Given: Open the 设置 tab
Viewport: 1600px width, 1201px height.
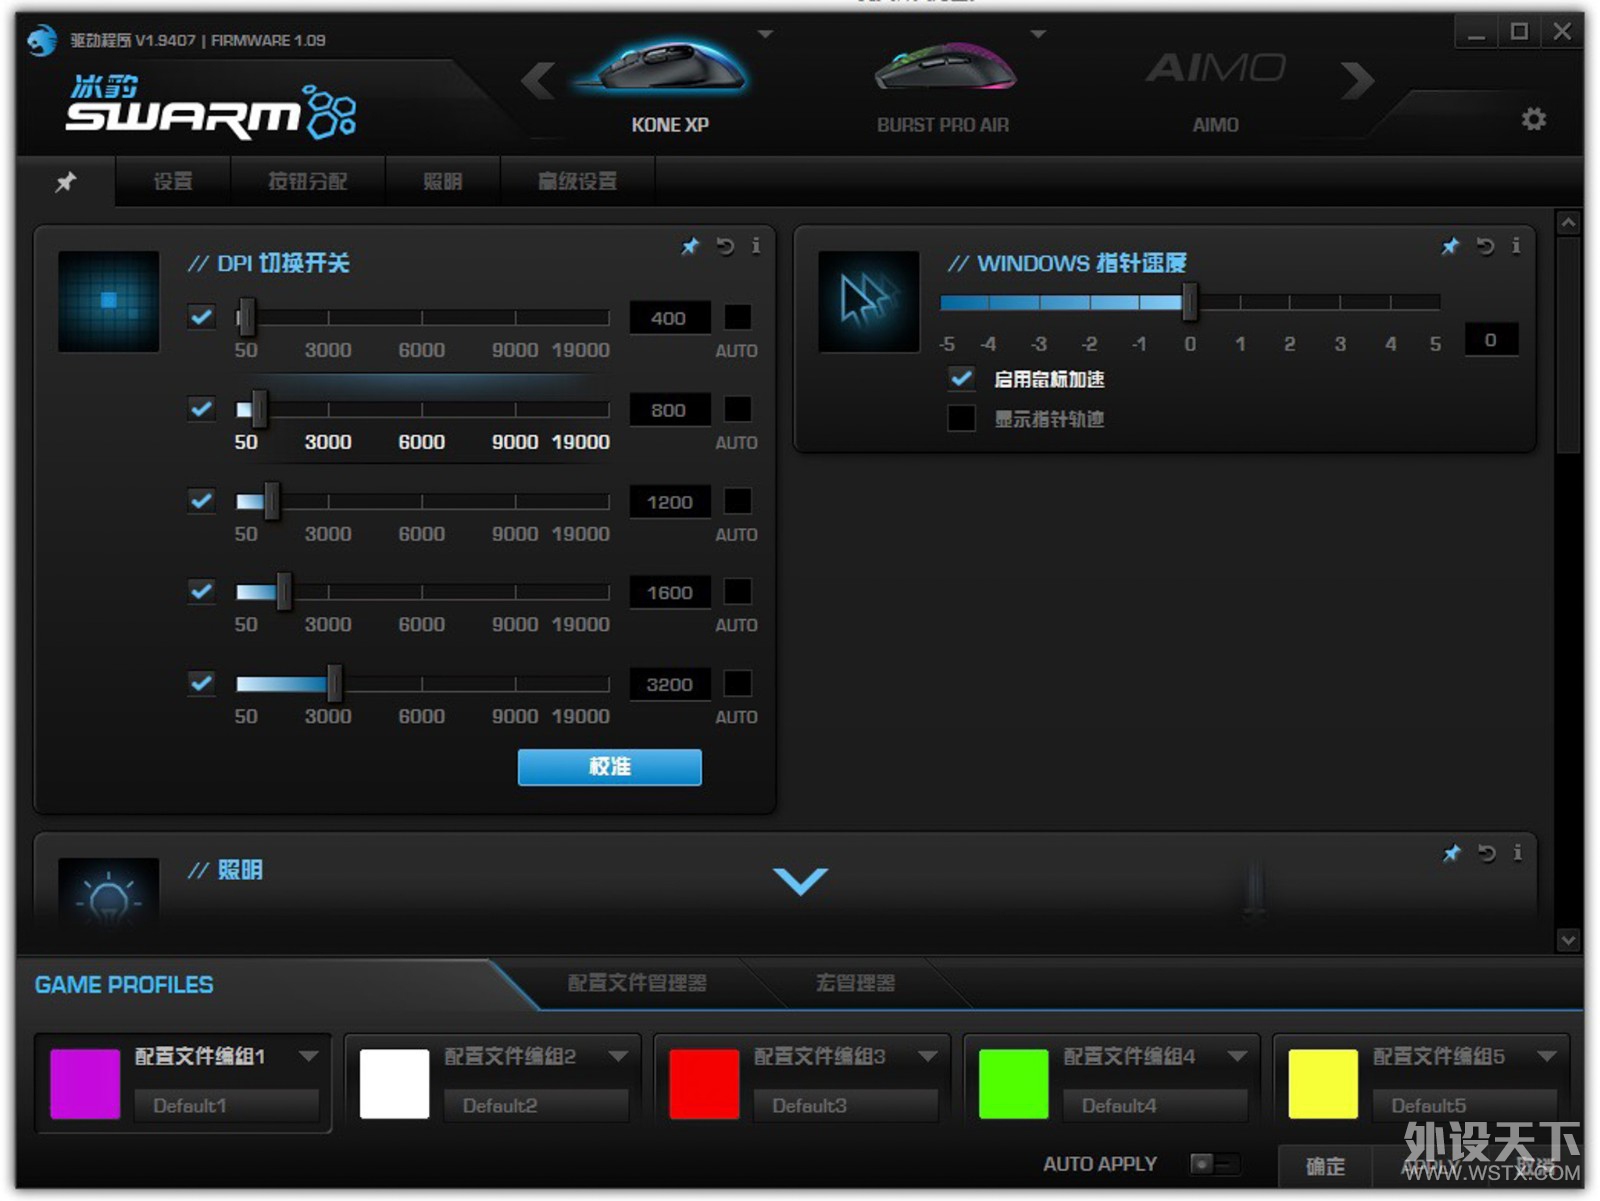Looking at the screenshot, I should [x=173, y=181].
